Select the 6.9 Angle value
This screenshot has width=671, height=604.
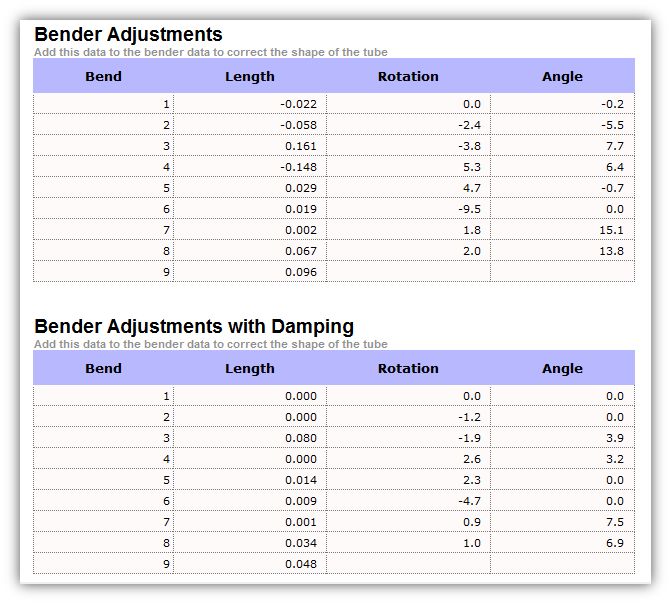614,543
